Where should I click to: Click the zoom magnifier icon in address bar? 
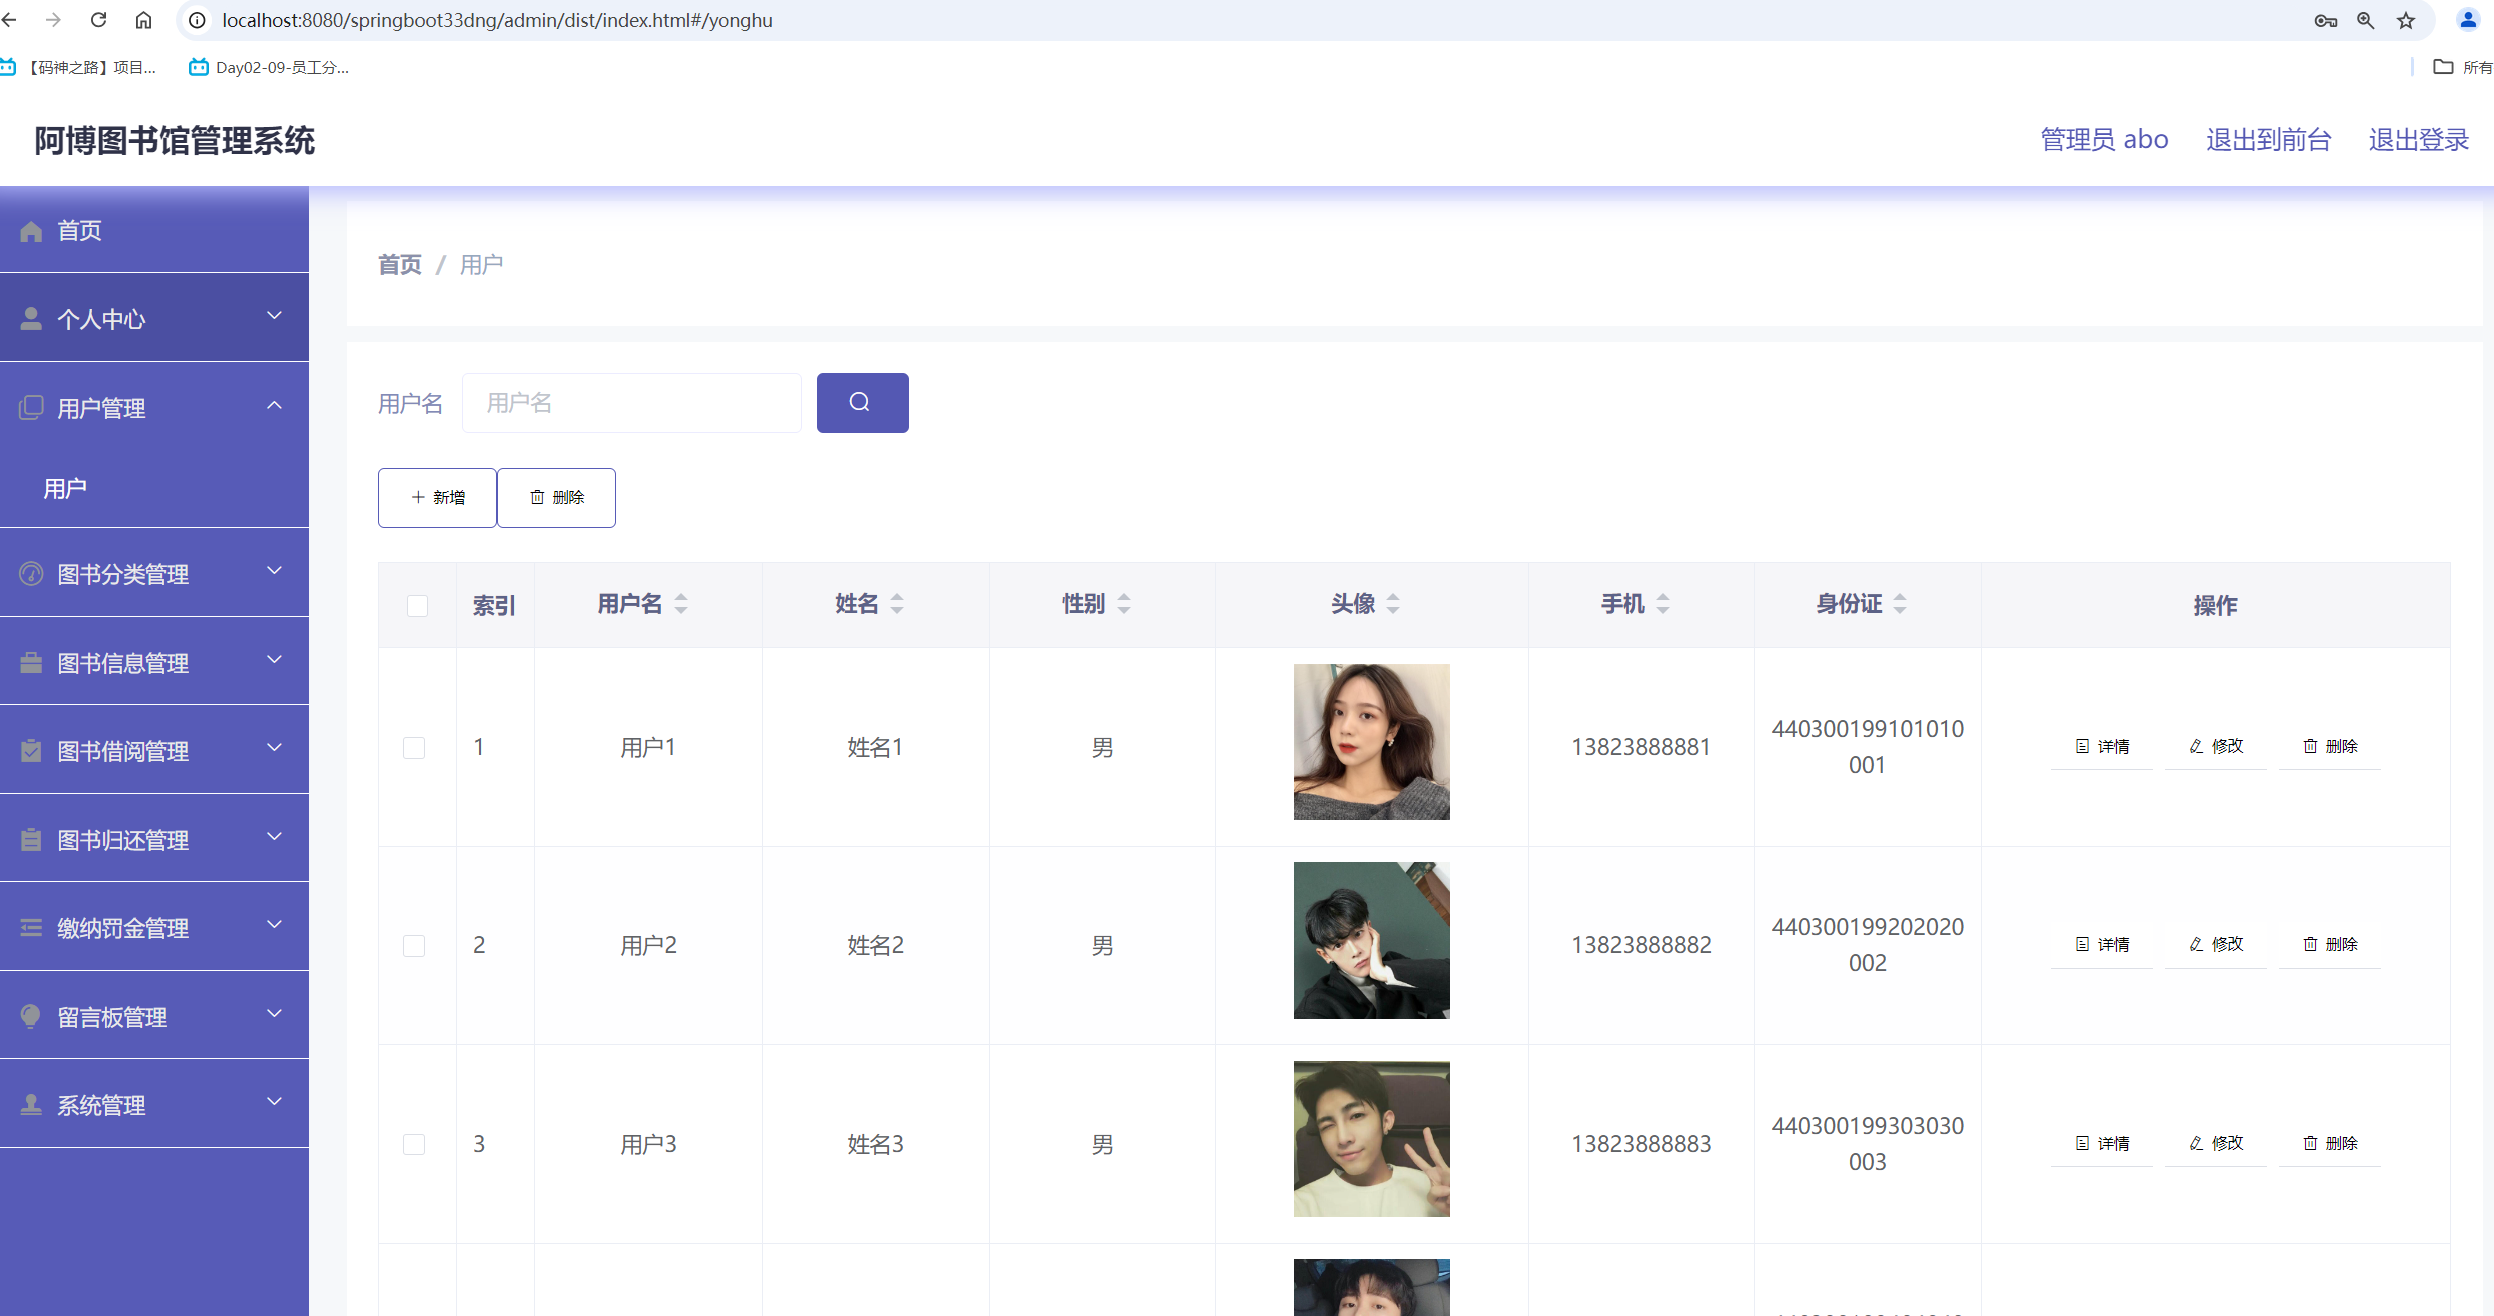tap(2366, 20)
